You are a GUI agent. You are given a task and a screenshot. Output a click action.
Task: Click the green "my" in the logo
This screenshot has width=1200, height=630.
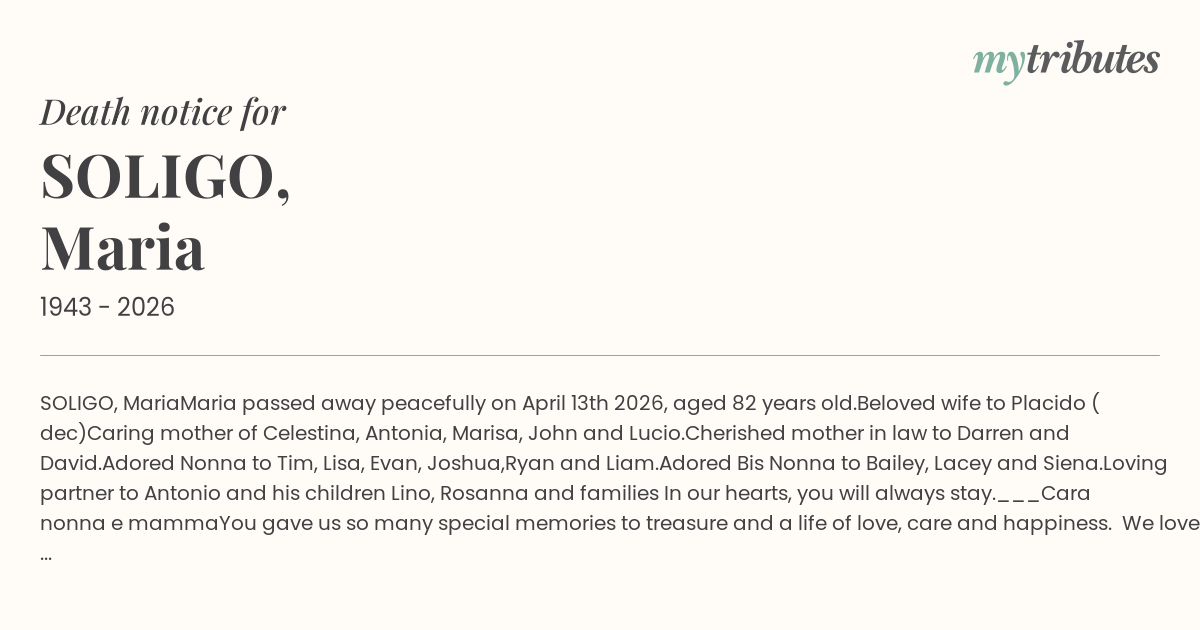[x=998, y=62]
